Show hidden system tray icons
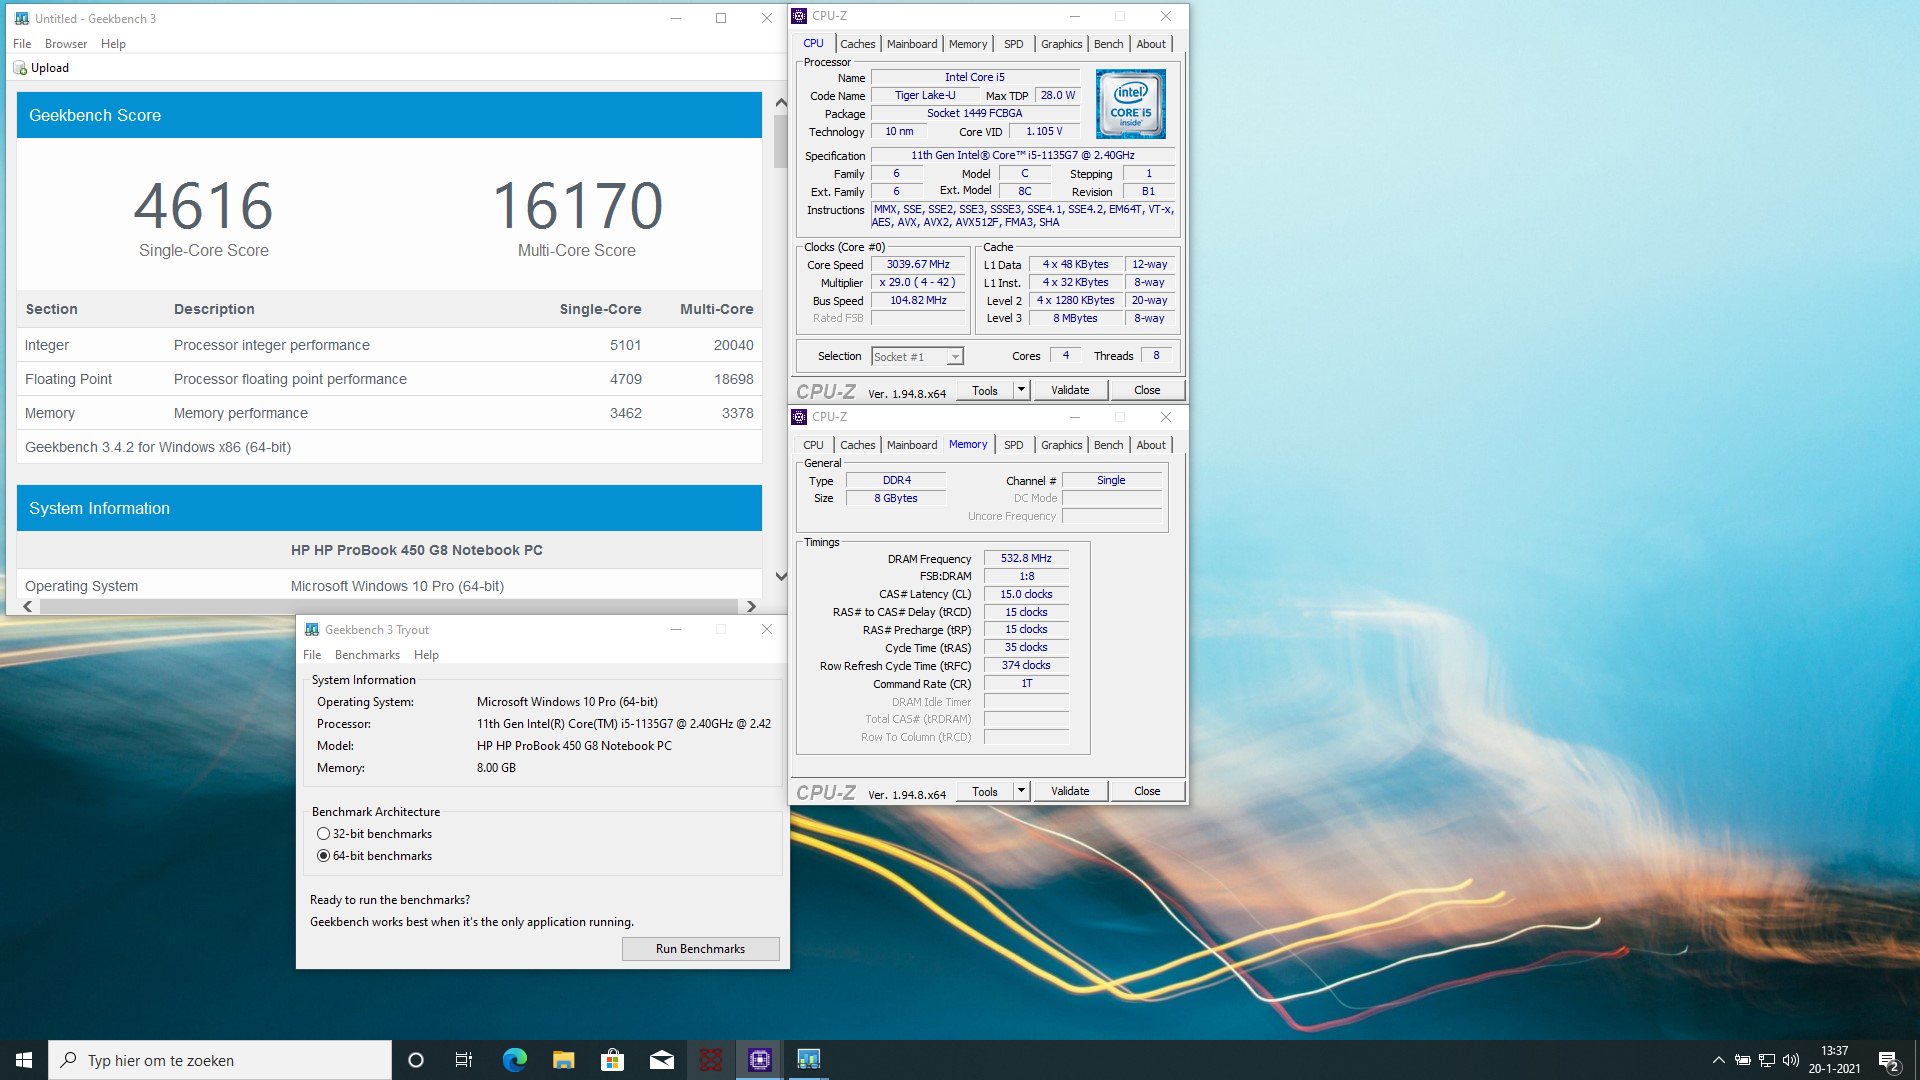This screenshot has width=1920, height=1080. pos(1718,1060)
